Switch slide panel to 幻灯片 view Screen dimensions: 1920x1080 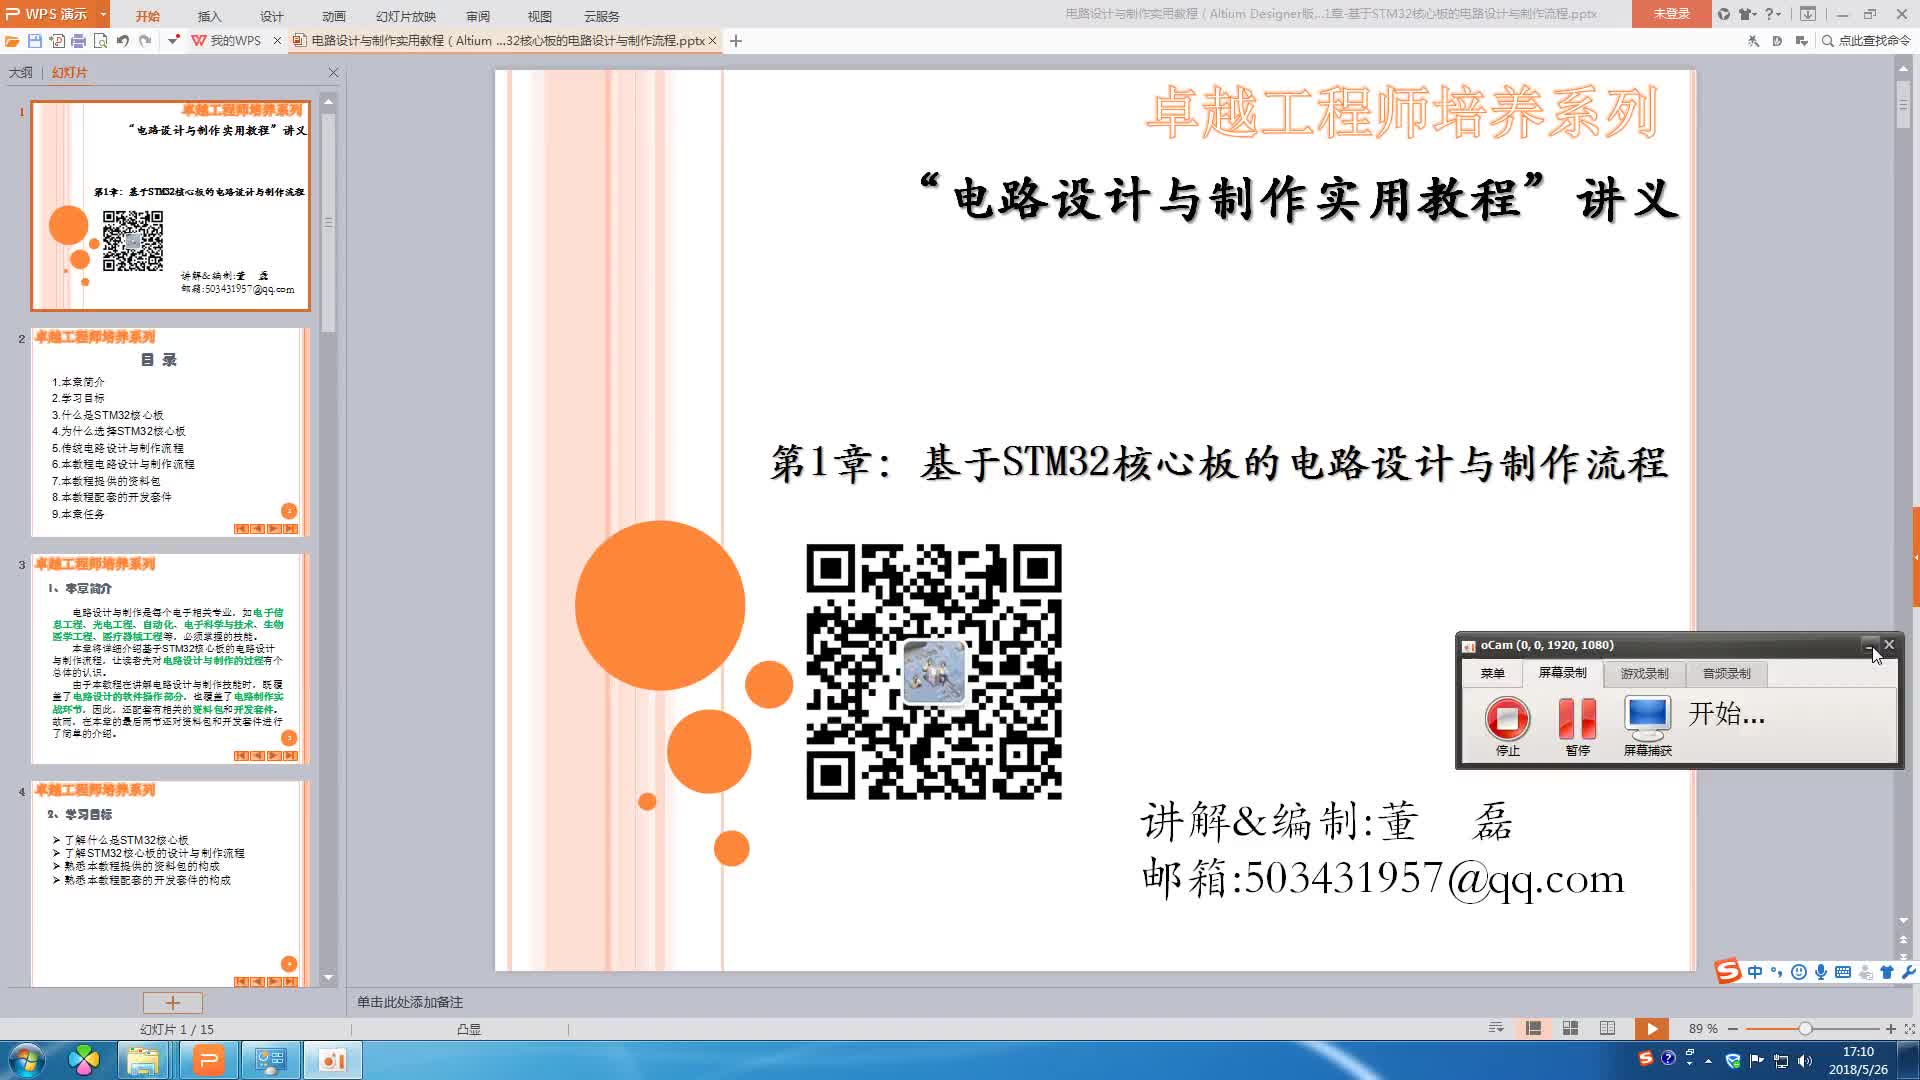pos(69,73)
